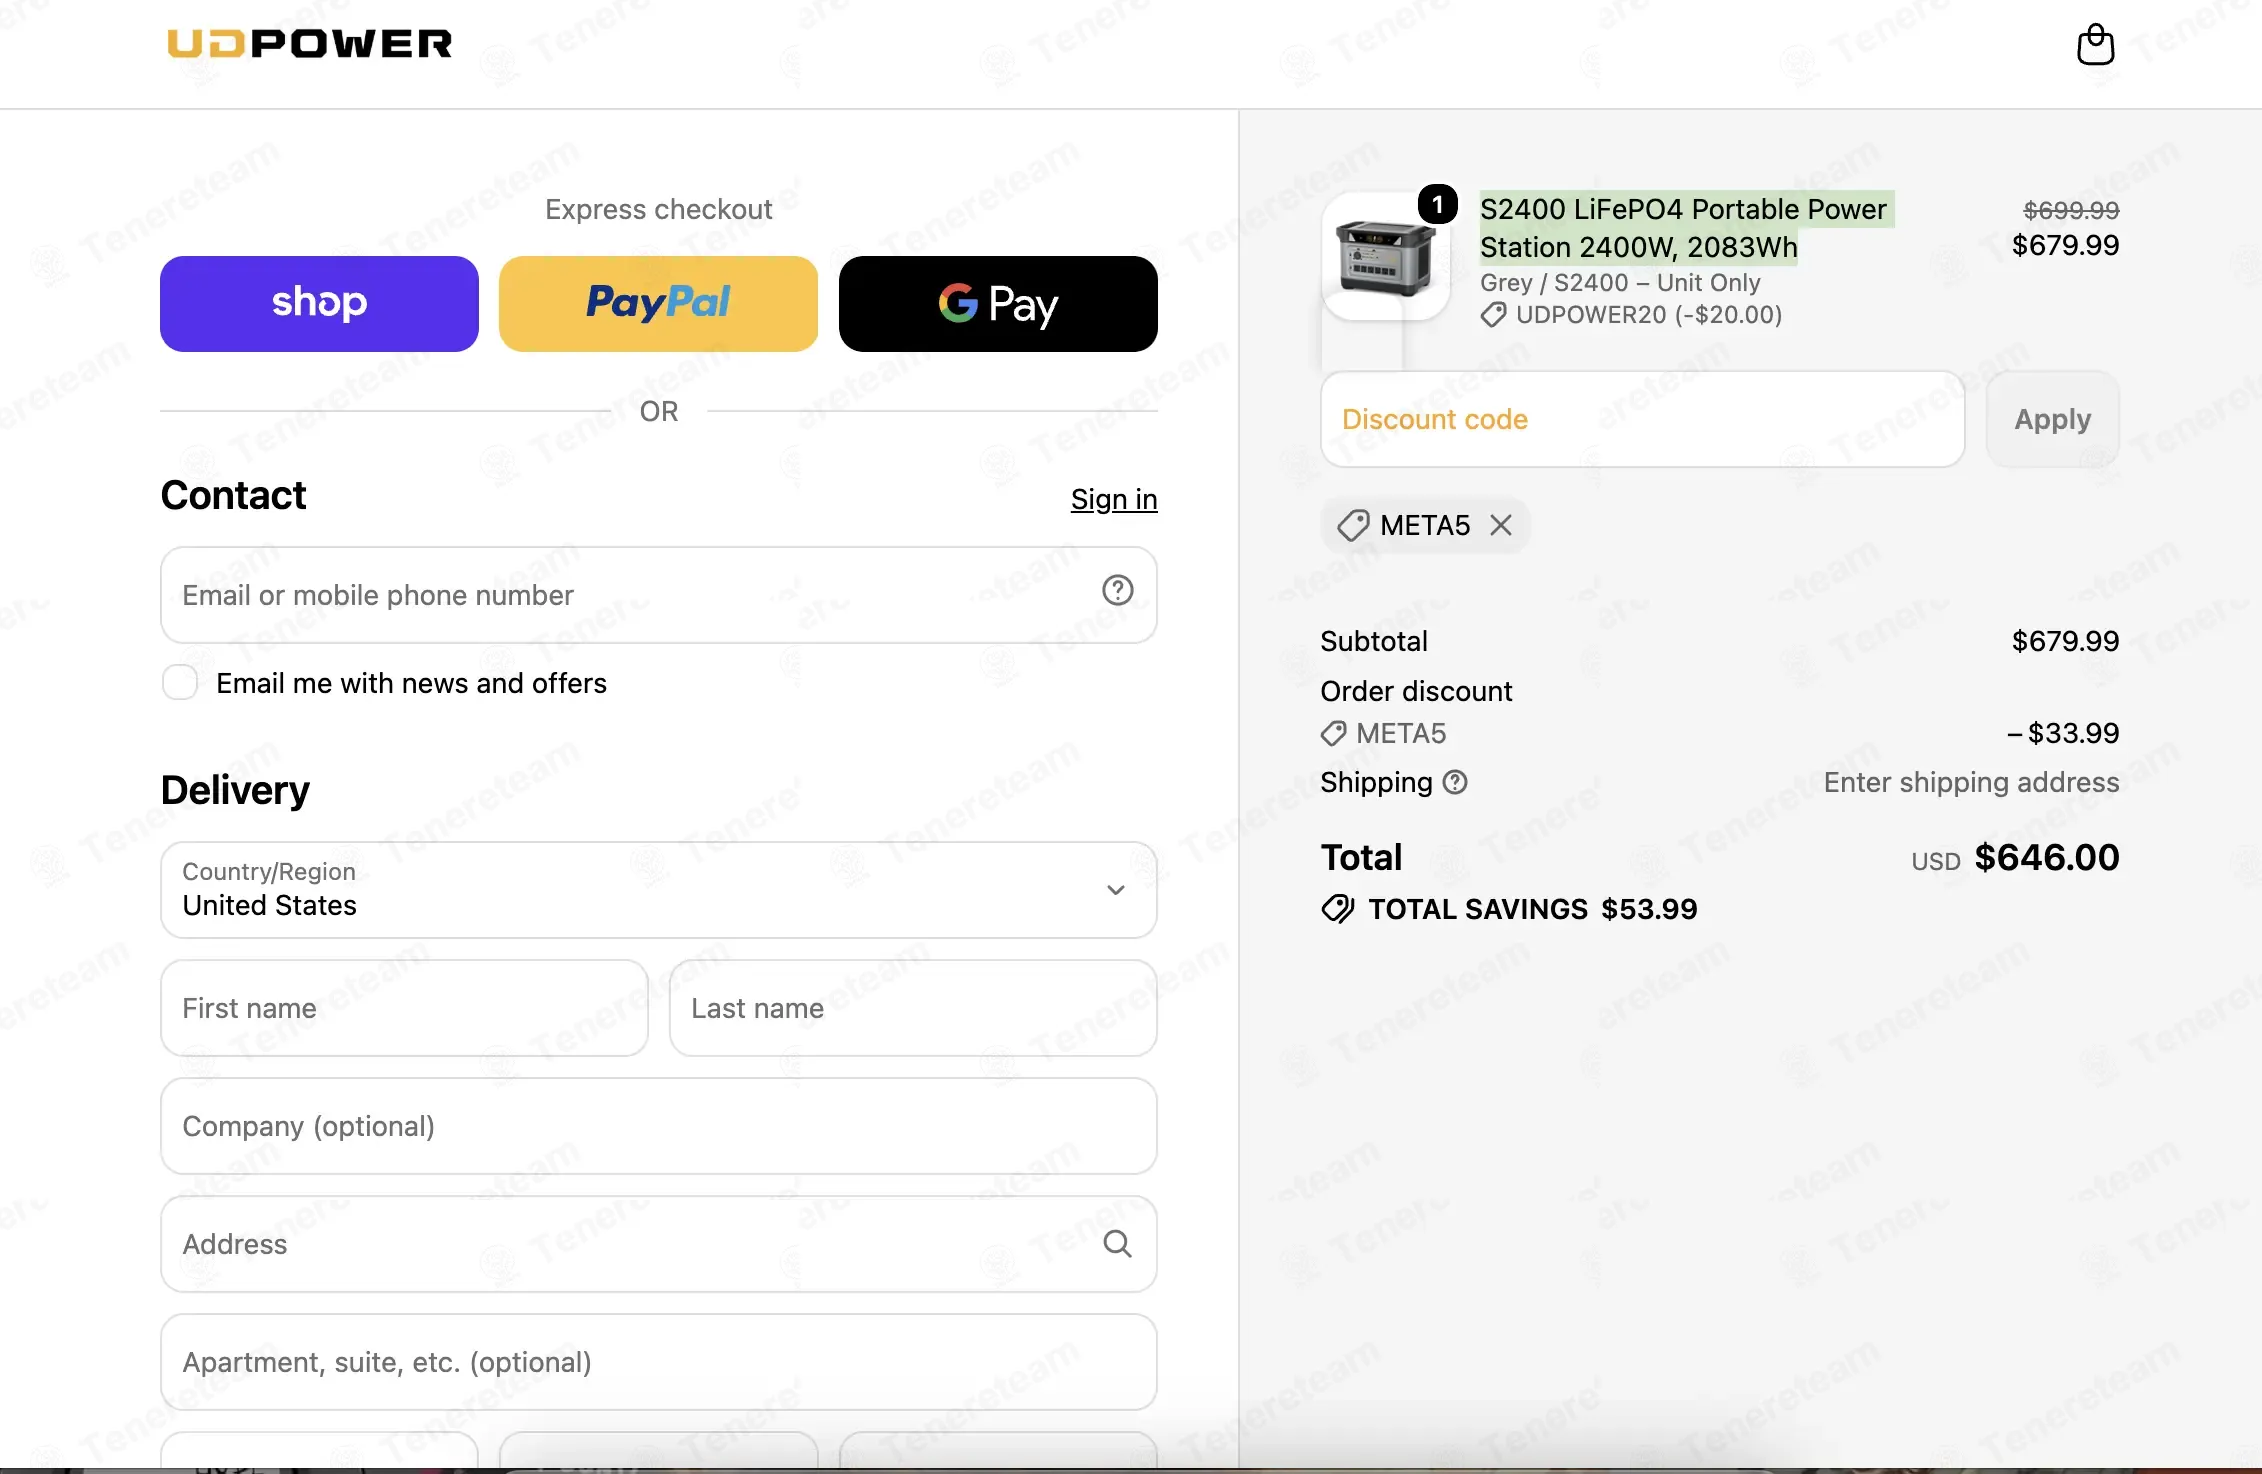Click the email field help icon

coord(1117,591)
